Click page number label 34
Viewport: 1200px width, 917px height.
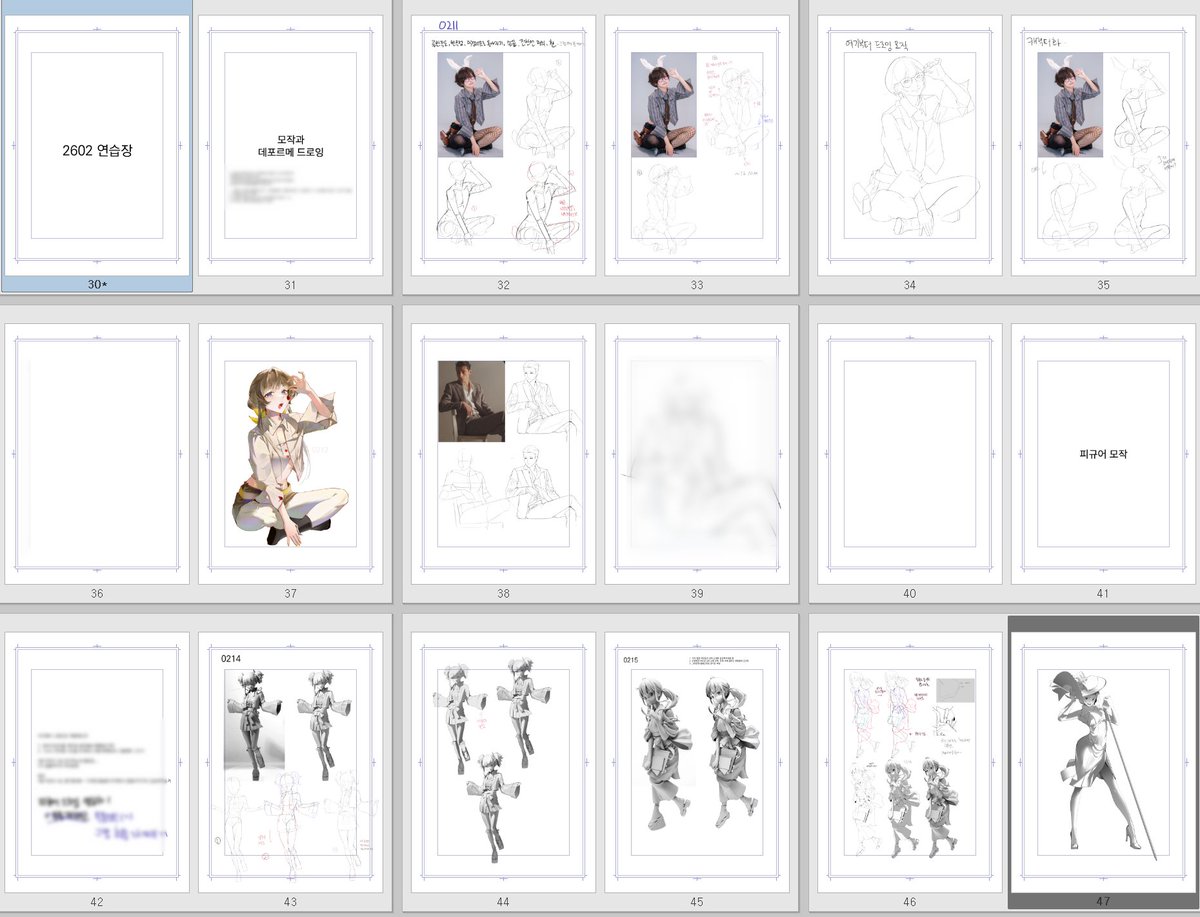(x=910, y=285)
